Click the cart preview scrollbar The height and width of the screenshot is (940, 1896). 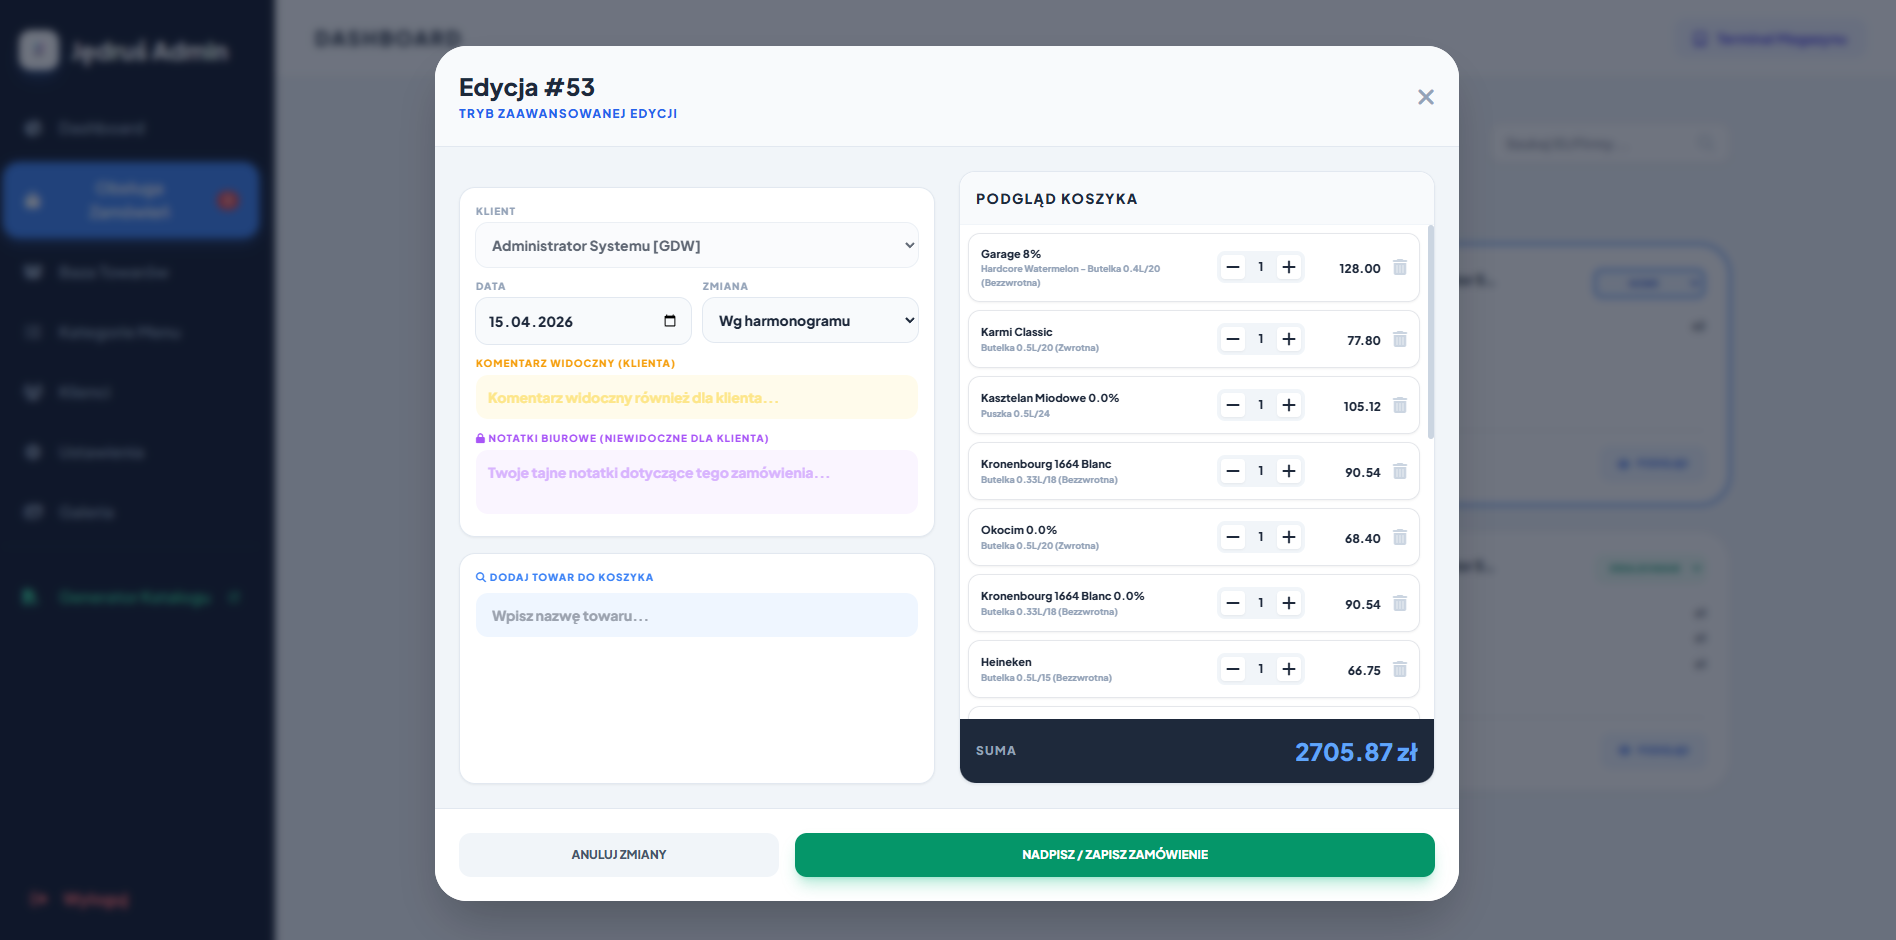click(x=1431, y=332)
